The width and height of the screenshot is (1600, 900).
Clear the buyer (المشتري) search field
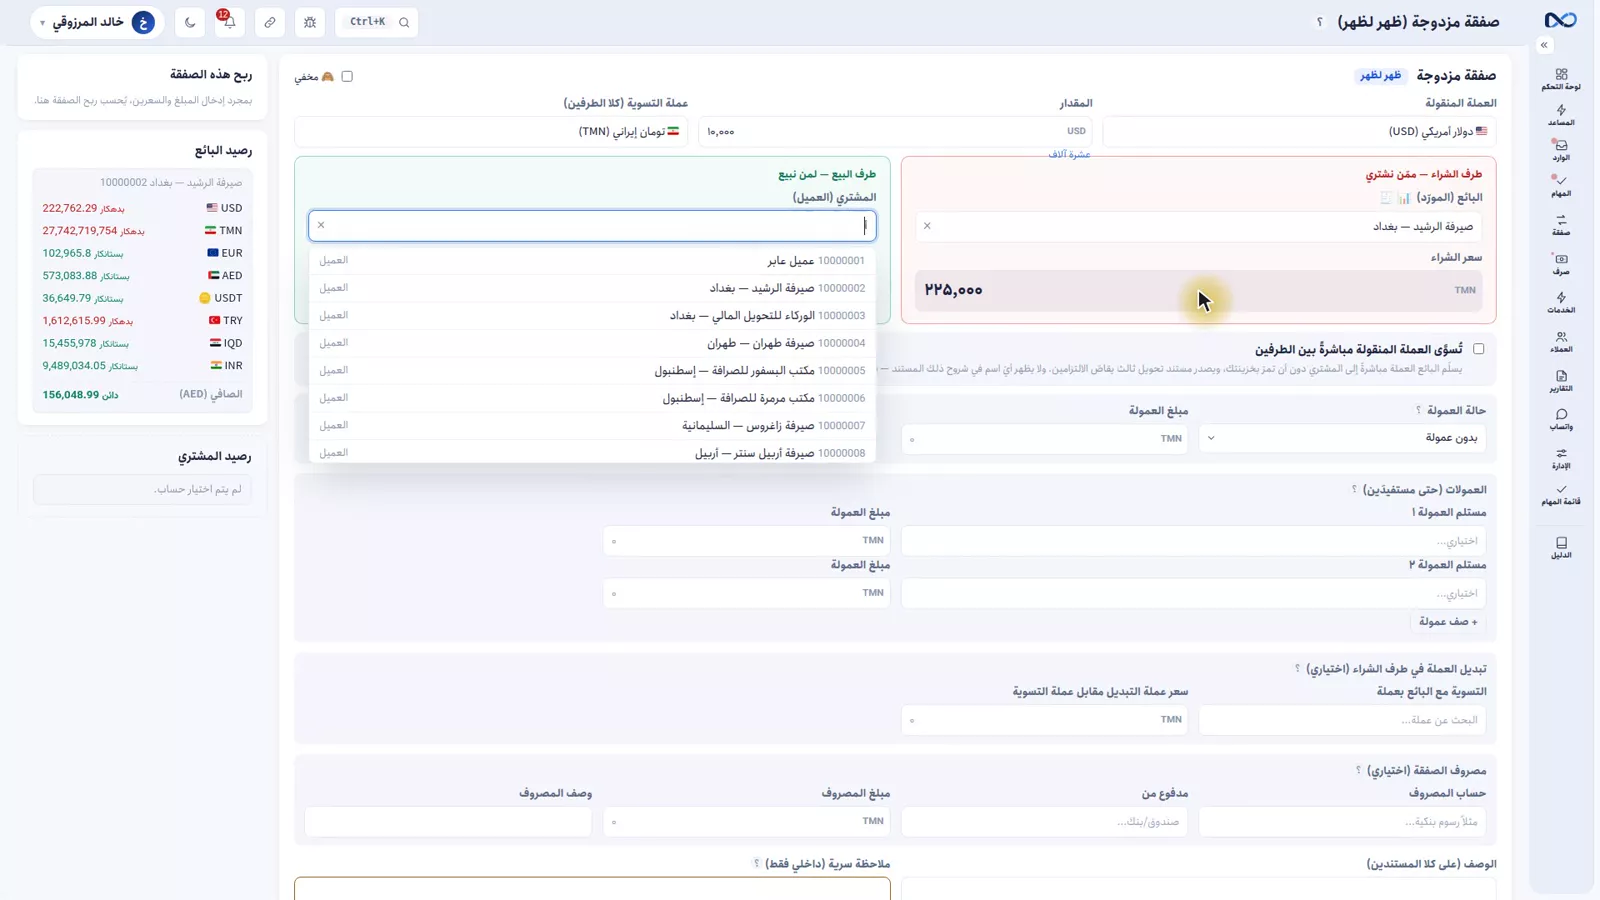(321, 225)
